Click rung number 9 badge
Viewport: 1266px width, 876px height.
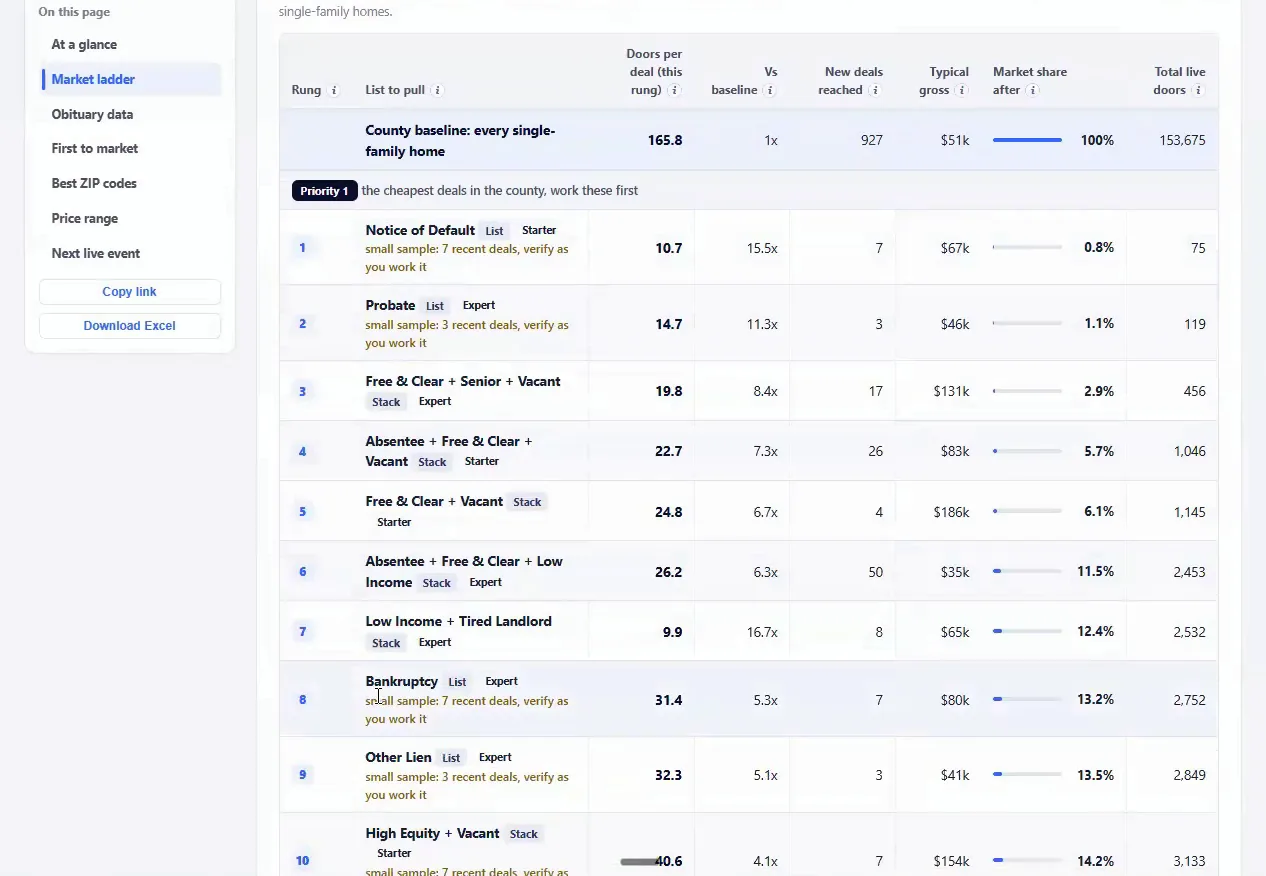click(302, 775)
